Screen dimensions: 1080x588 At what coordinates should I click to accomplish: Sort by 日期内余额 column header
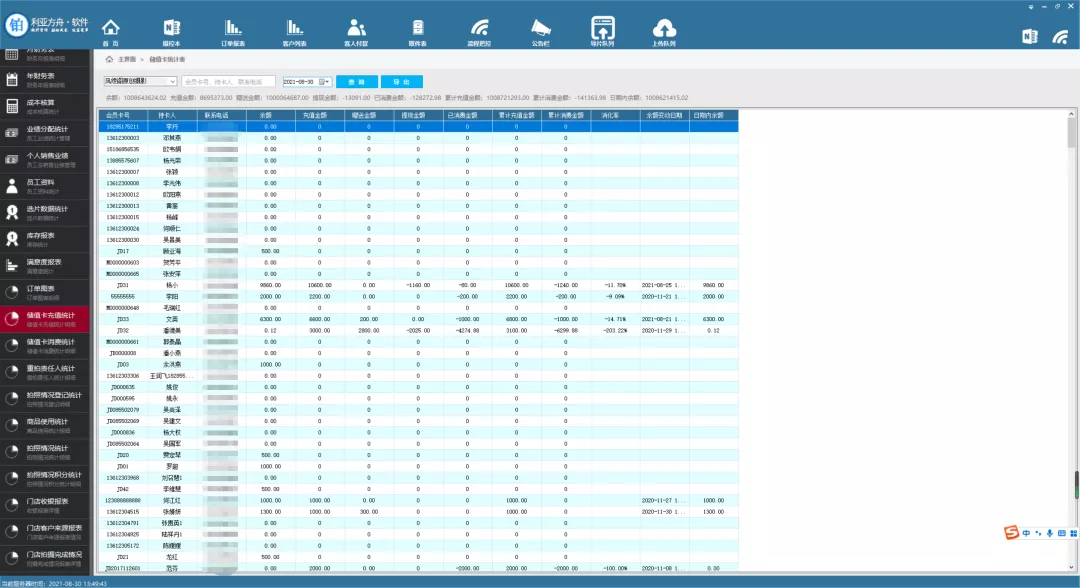[x=714, y=115]
